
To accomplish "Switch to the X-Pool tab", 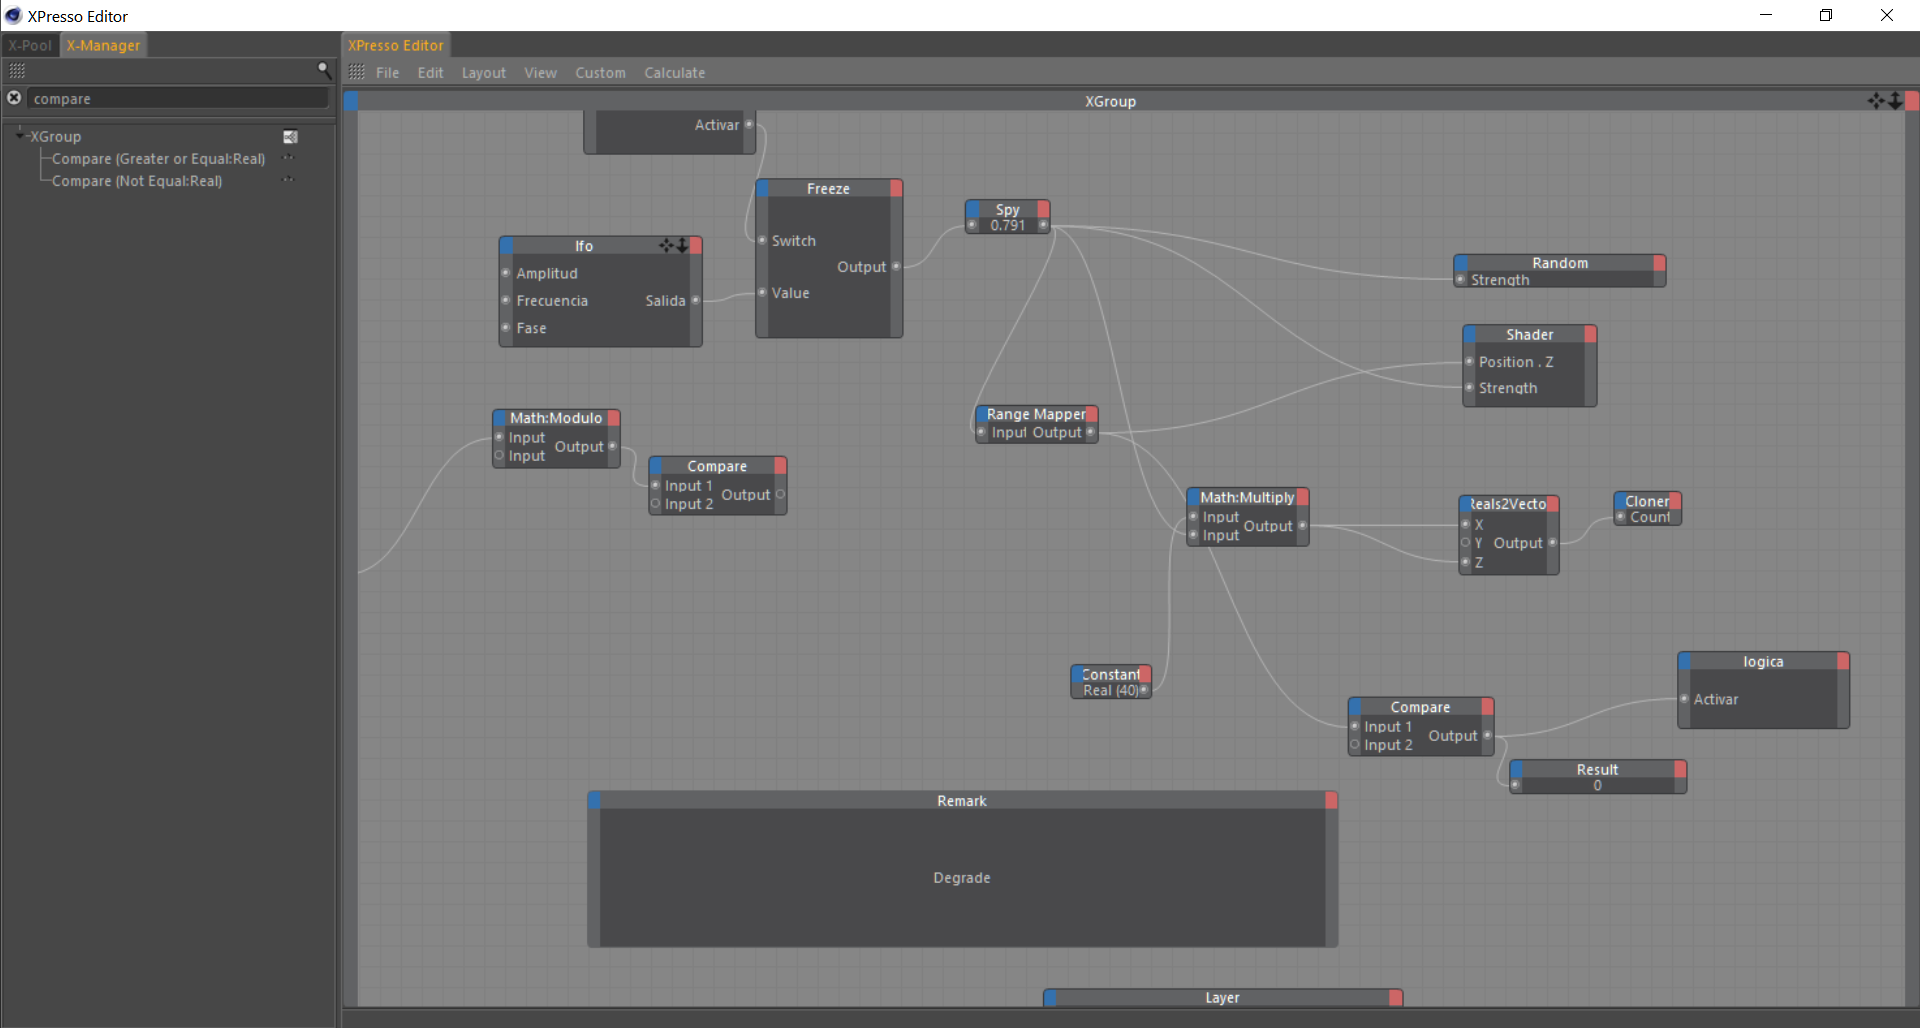I will (30, 45).
